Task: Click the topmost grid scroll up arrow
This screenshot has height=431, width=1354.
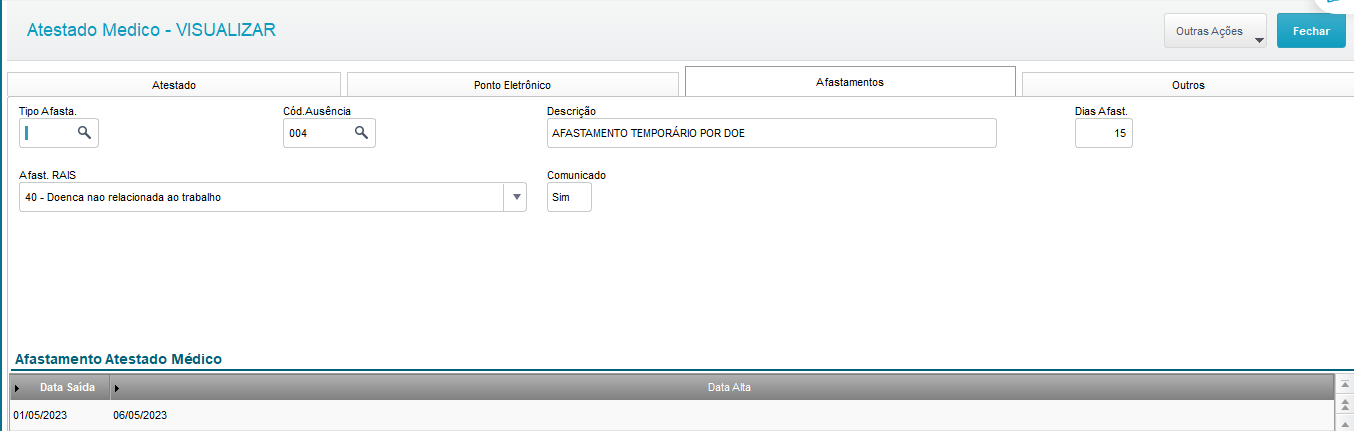Action: [1345, 385]
